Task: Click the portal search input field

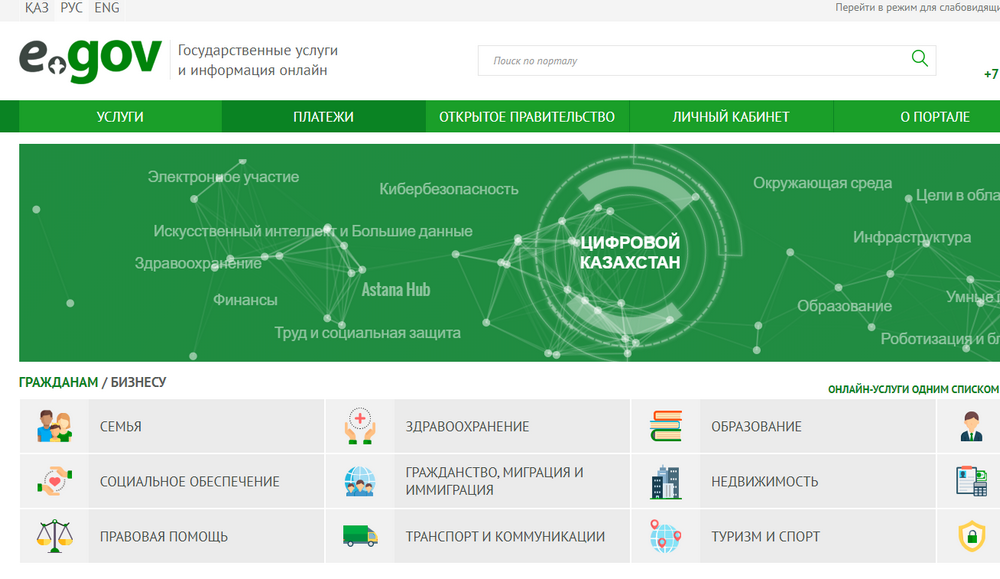Action: pyautogui.click(x=690, y=61)
